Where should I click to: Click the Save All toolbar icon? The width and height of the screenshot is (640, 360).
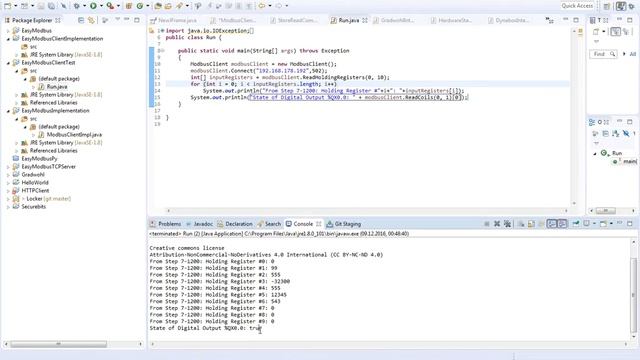pyautogui.click(x=51, y=6)
